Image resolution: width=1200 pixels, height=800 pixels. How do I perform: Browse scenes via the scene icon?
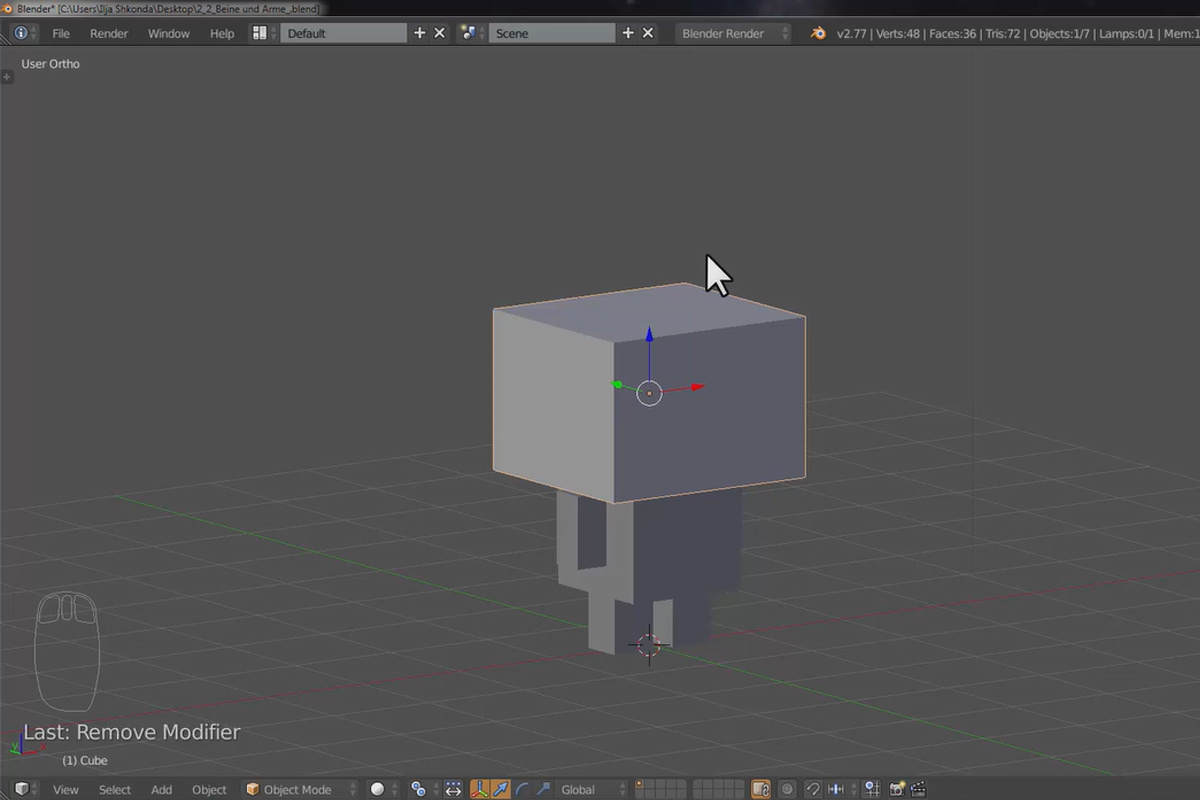470,33
